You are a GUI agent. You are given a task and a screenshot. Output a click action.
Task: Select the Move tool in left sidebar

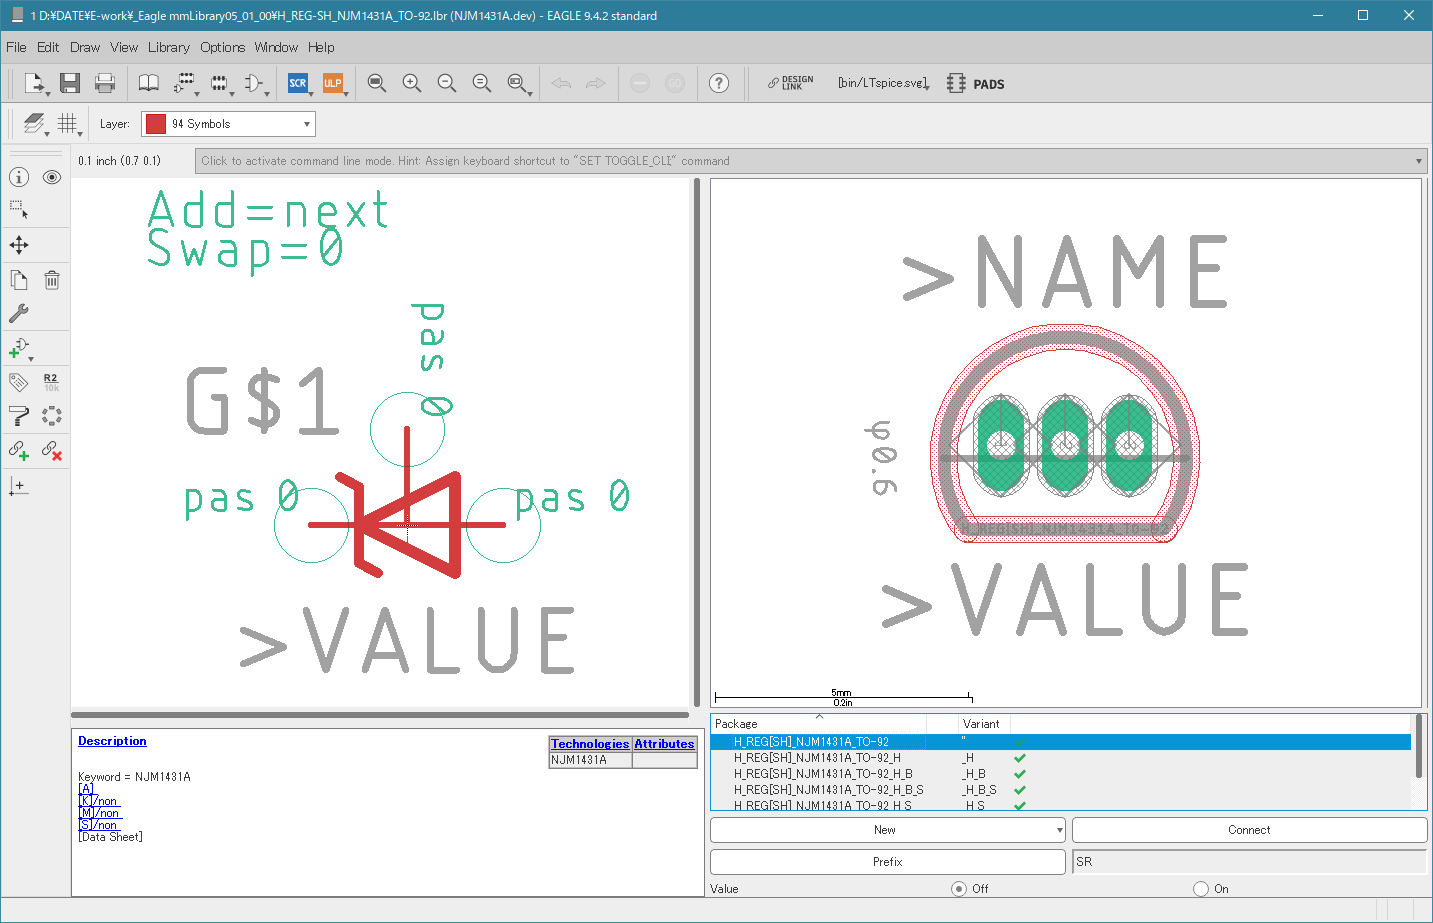click(x=19, y=245)
